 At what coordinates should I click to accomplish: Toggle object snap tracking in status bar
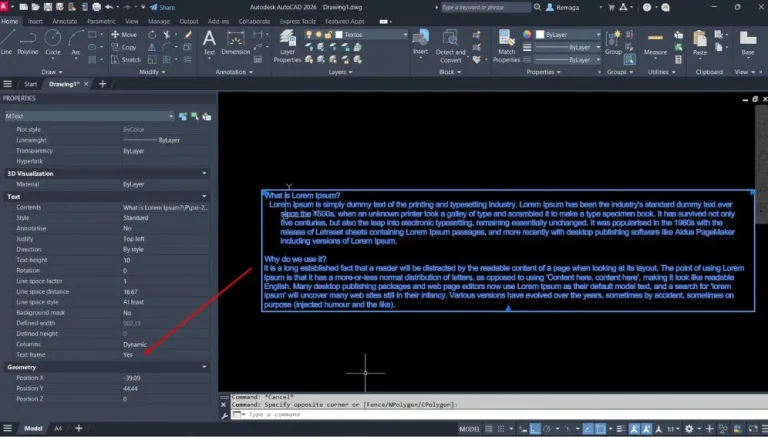tap(588, 429)
